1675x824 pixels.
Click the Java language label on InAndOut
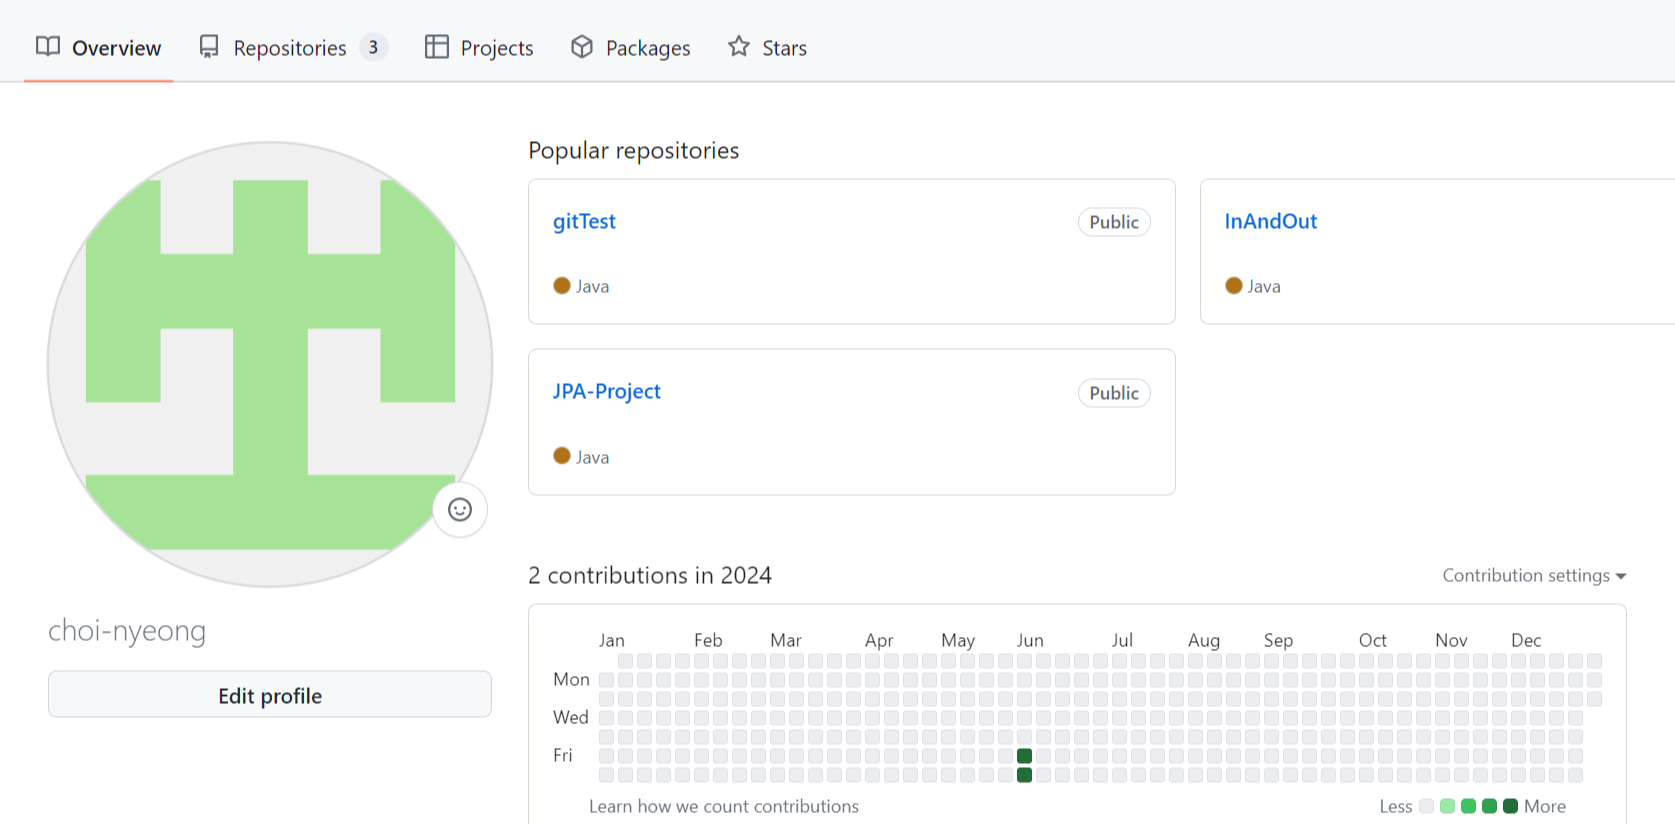click(x=1264, y=286)
